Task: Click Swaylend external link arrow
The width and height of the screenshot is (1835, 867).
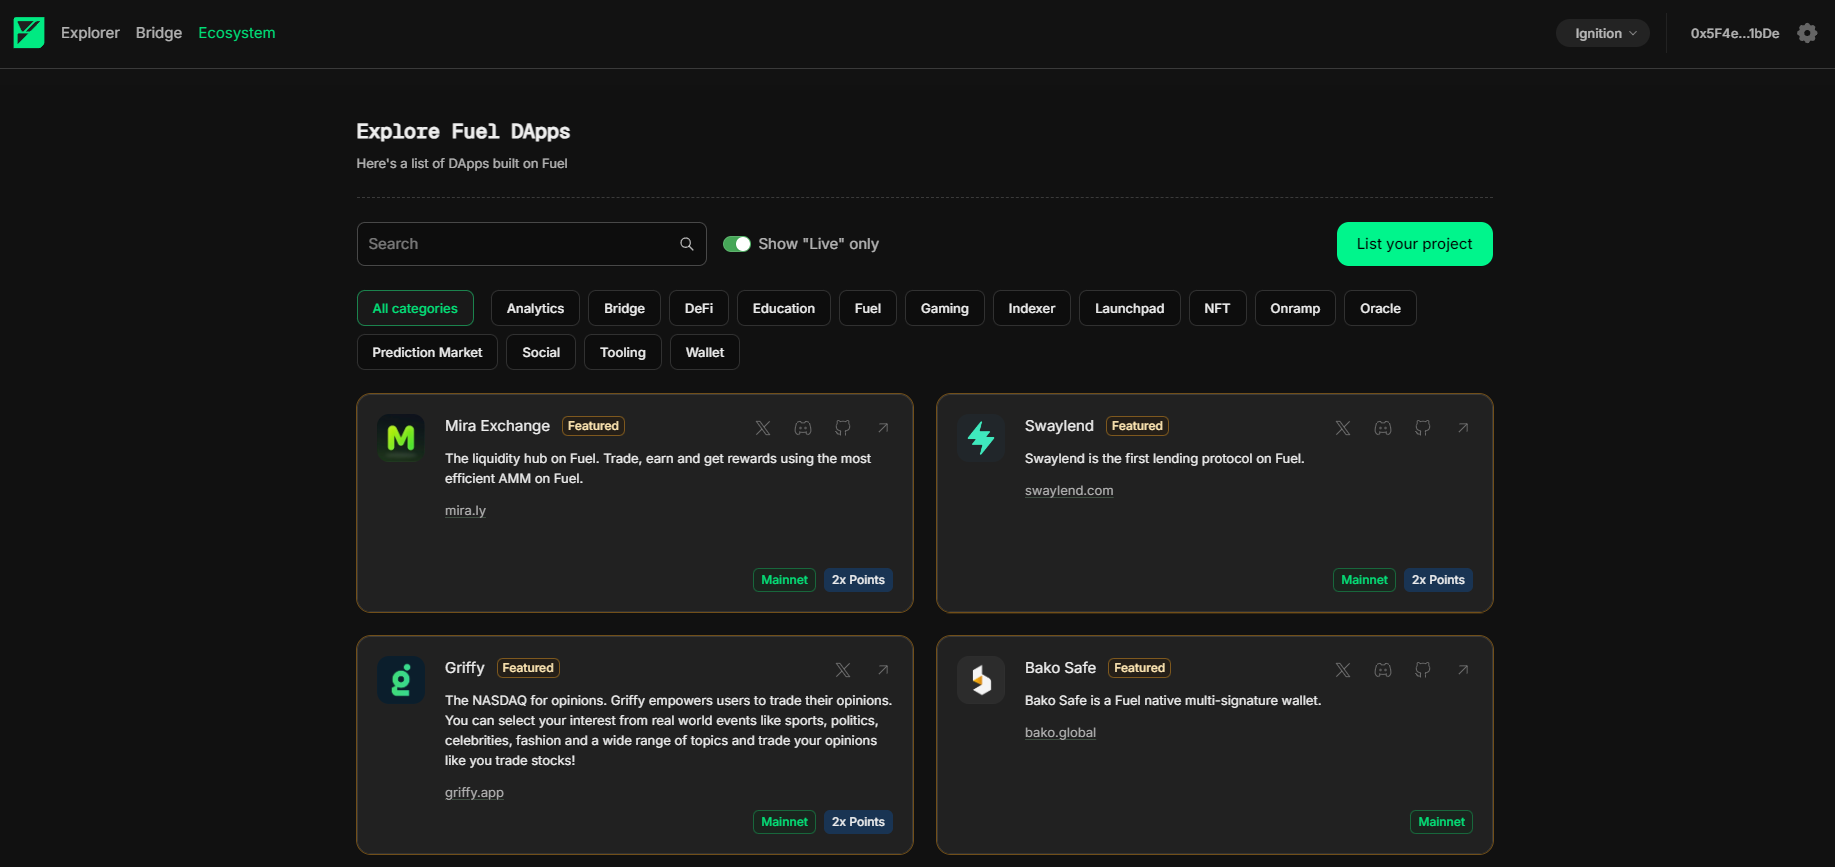Action: (x=1463, y=428)
